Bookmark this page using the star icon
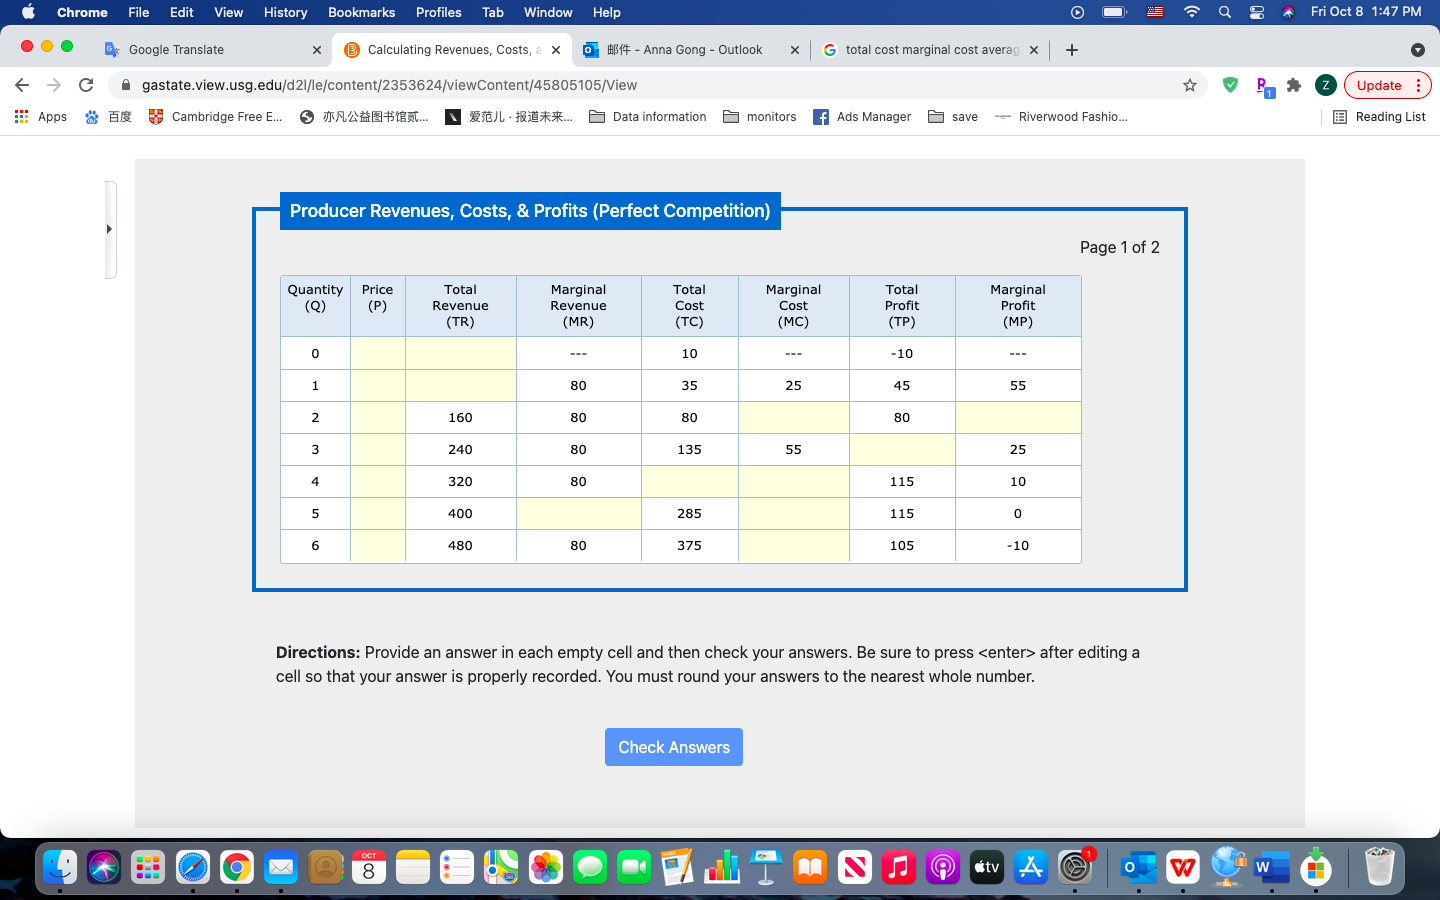The height and width of the screenshot is (900, 1440). point(1190,85)
